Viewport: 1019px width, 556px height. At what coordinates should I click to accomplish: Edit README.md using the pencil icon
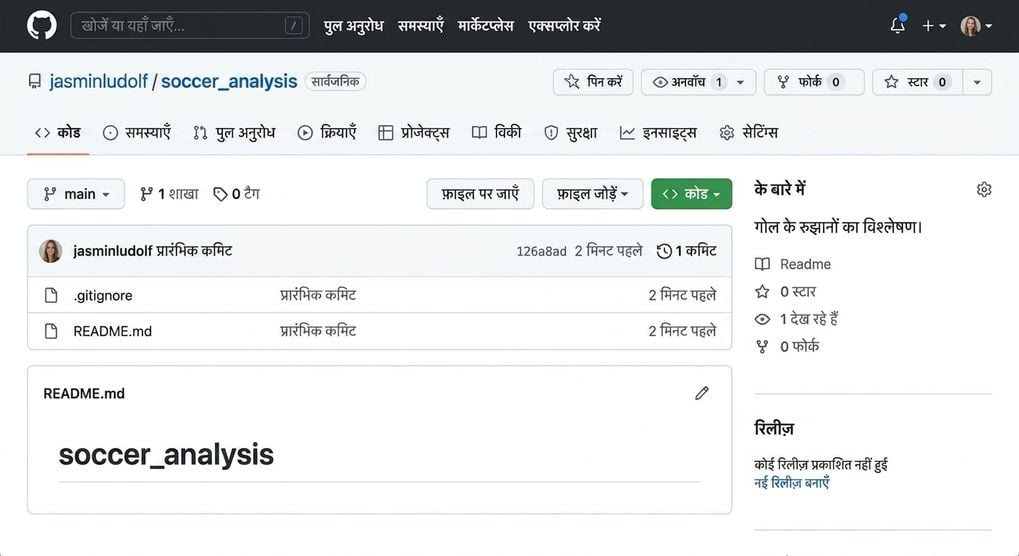(702, 393)
